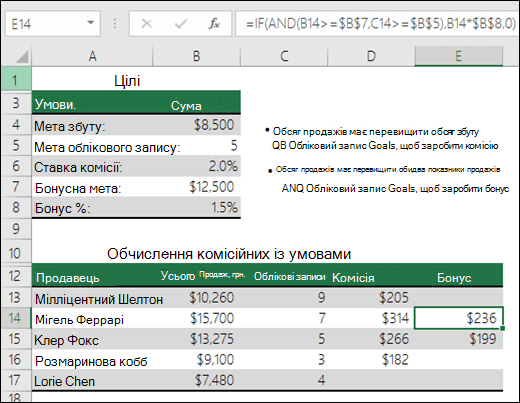Select the 'Бонусна мета:' cell
This screenshot has width=520, height=403.
point(92,187)
